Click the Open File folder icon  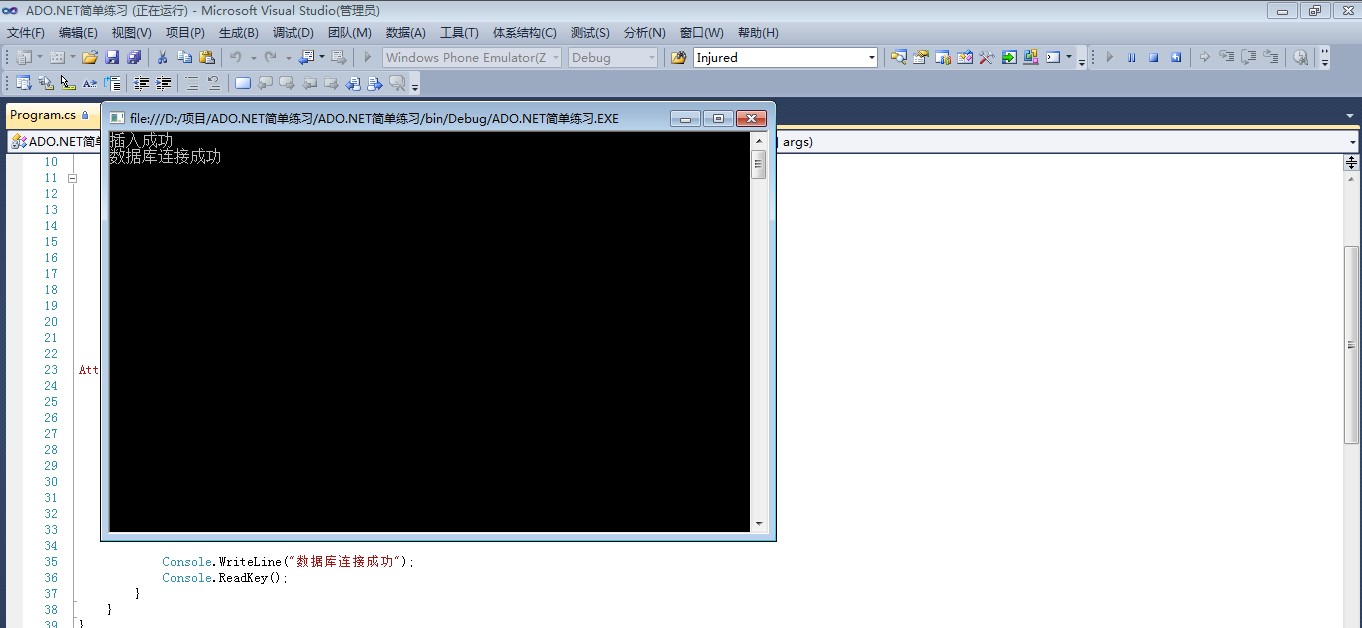point(90,58)
